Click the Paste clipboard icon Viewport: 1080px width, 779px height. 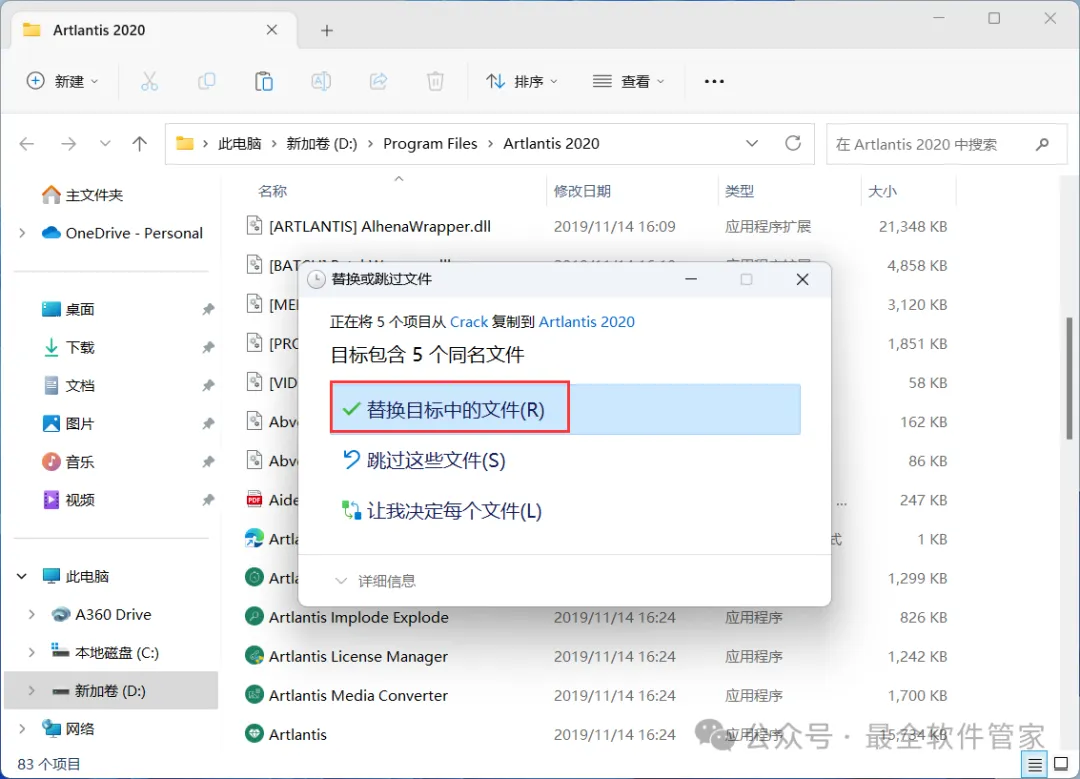pos(264,81)
